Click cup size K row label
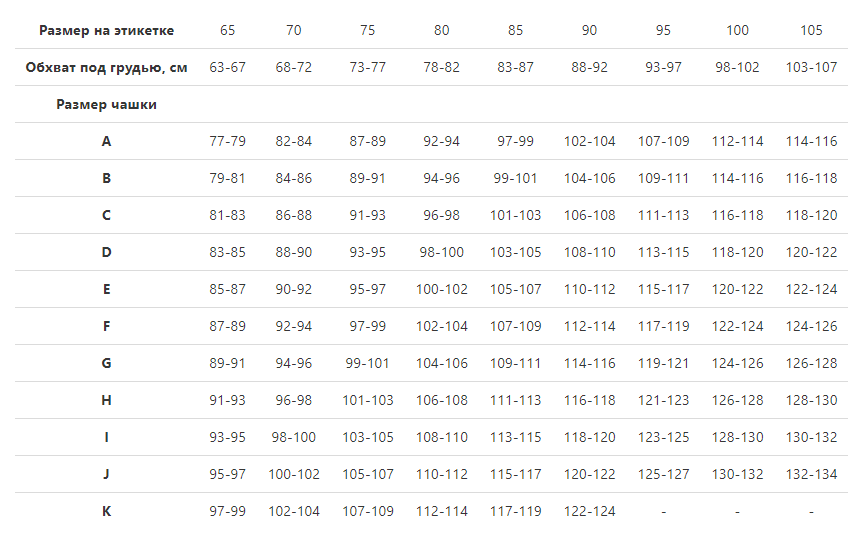The width and height of the screenshot is (860, 554). [x=106, y=511]
